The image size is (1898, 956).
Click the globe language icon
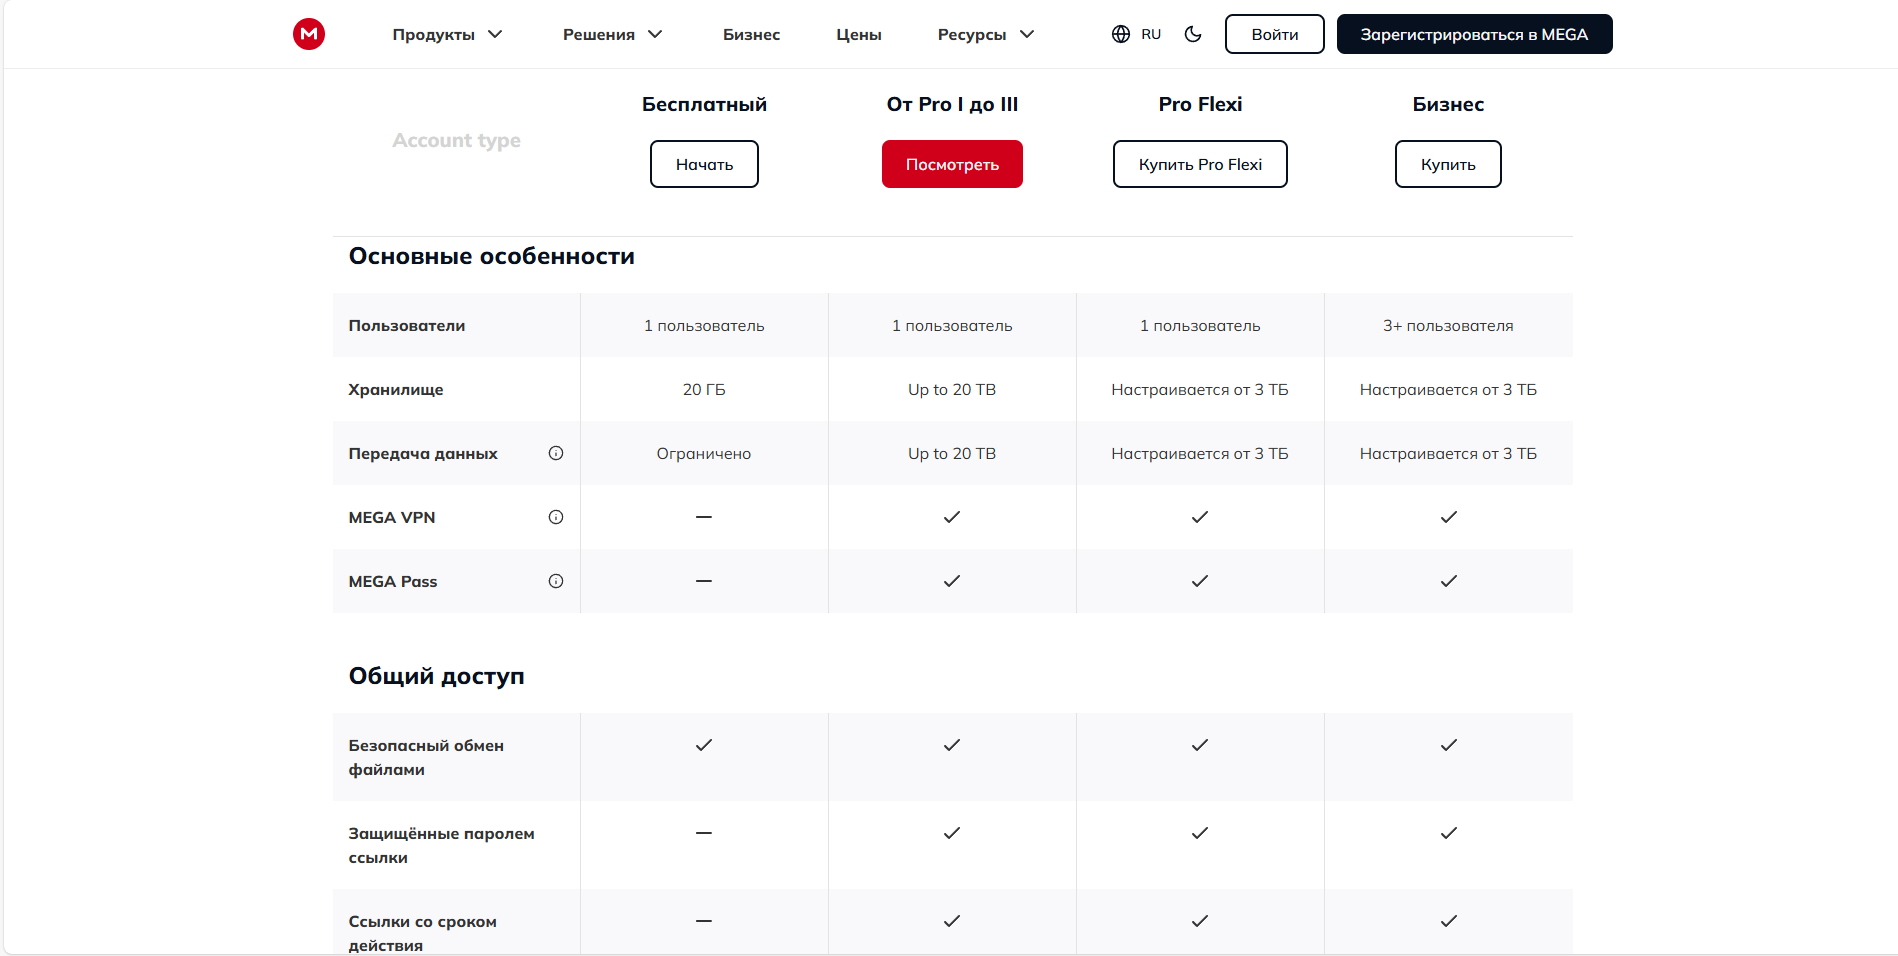[x=1120, y=34]
